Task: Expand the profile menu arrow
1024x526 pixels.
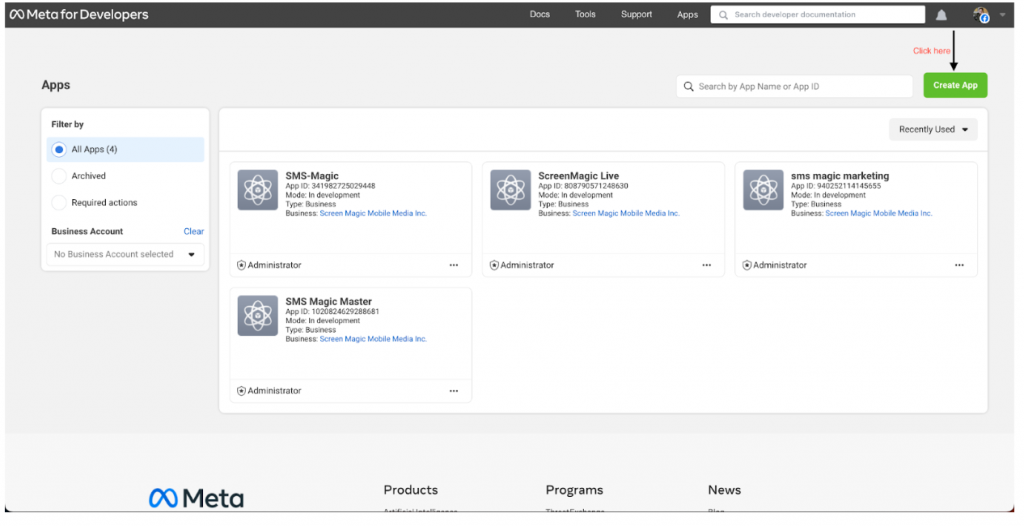Action: point(1002,14)
